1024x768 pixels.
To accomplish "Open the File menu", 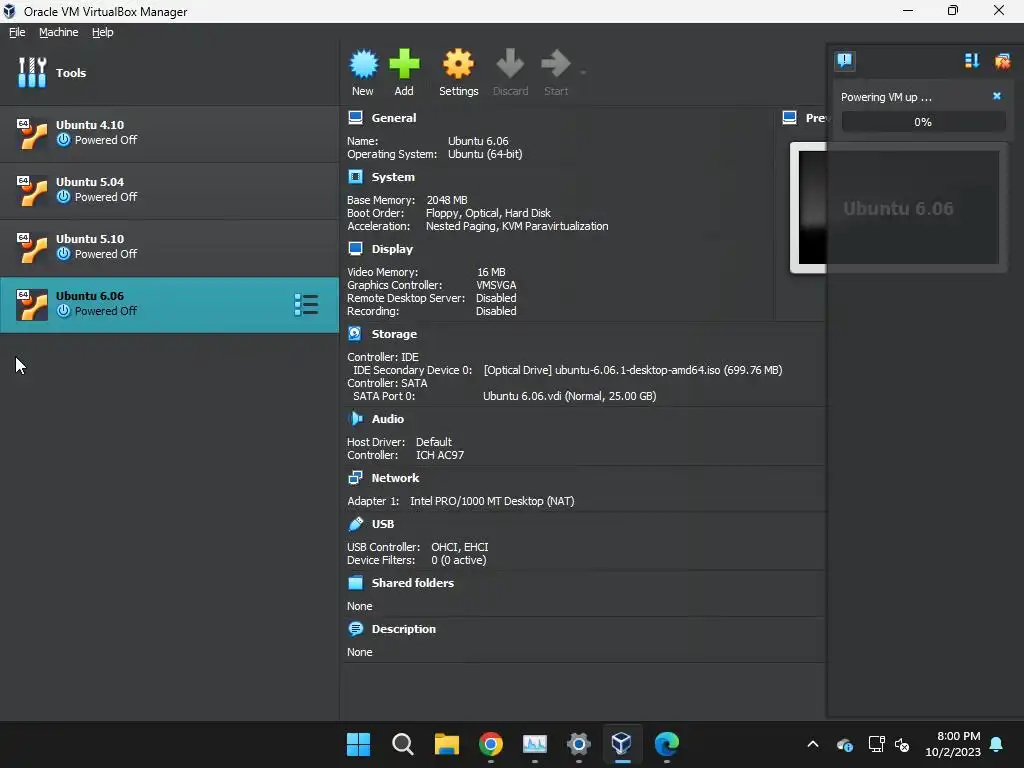I will (x=17, y=32).
